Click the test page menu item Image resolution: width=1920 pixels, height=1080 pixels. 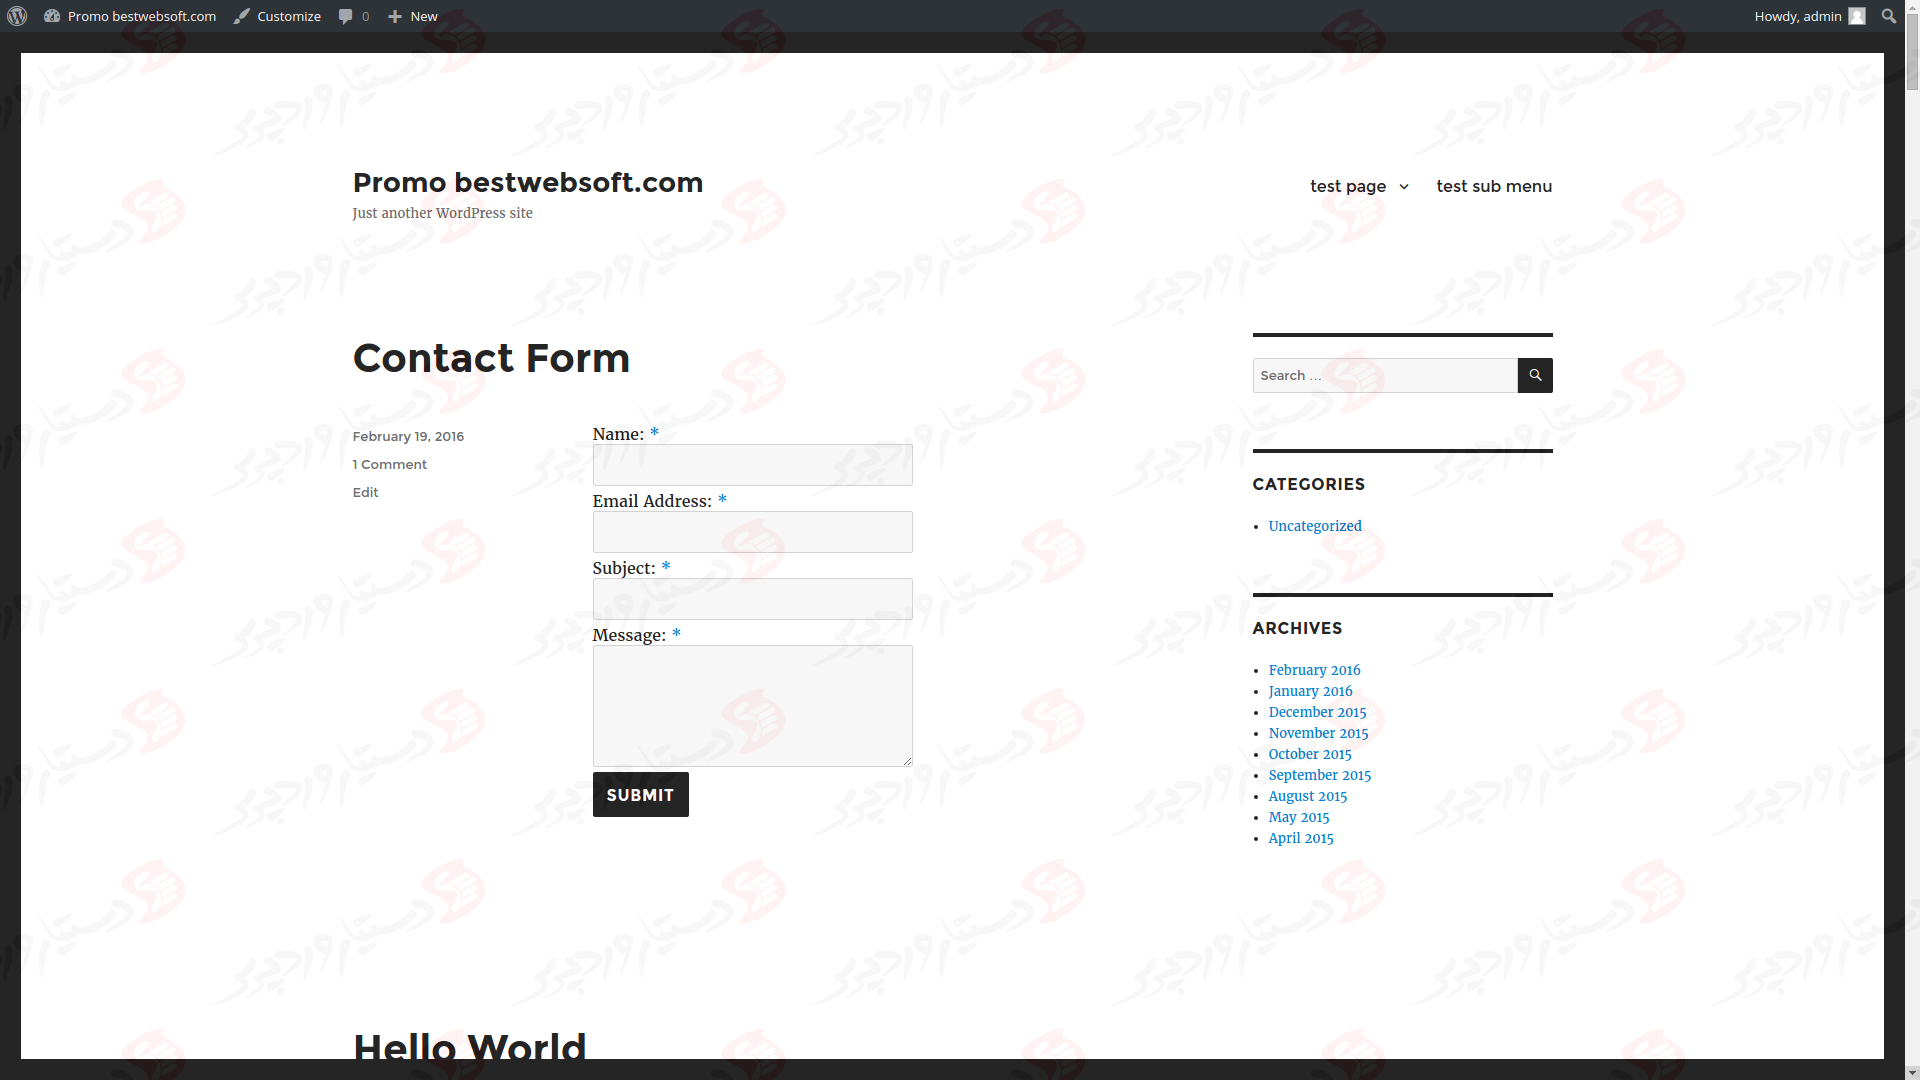(1348, 186)
